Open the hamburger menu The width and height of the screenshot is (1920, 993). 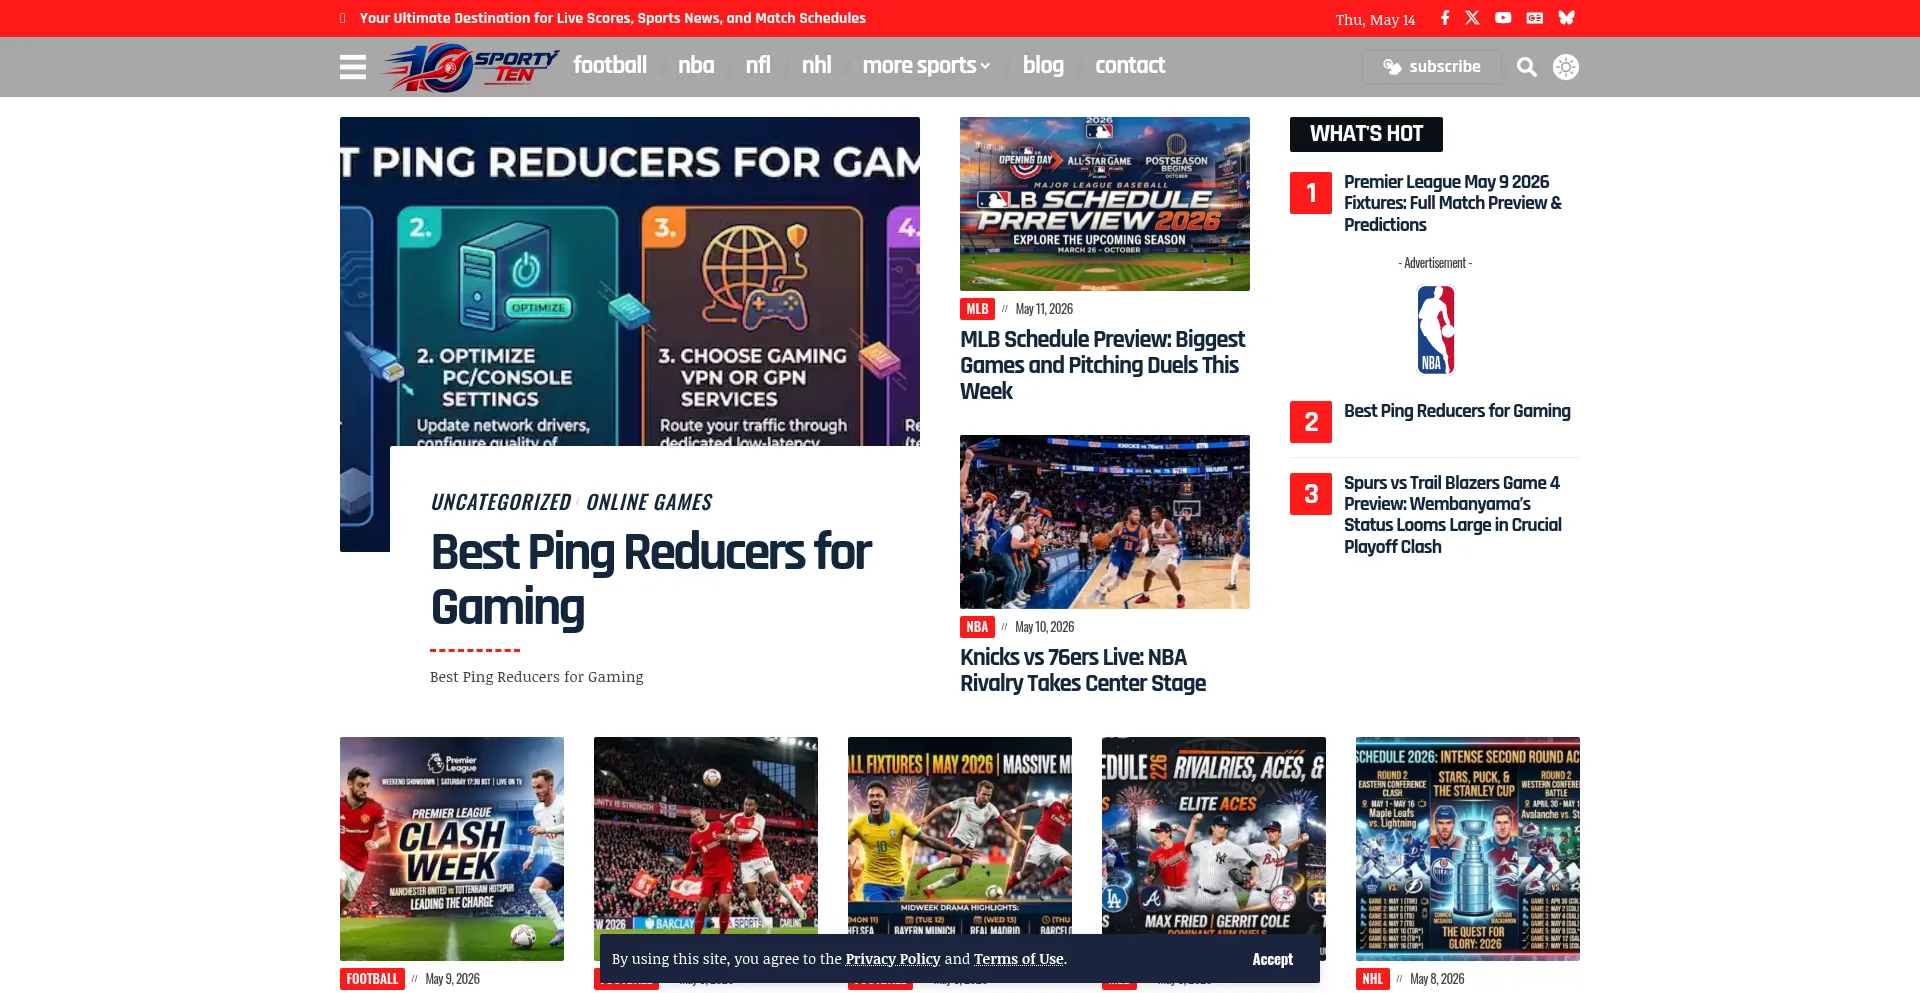coord(352,67)
